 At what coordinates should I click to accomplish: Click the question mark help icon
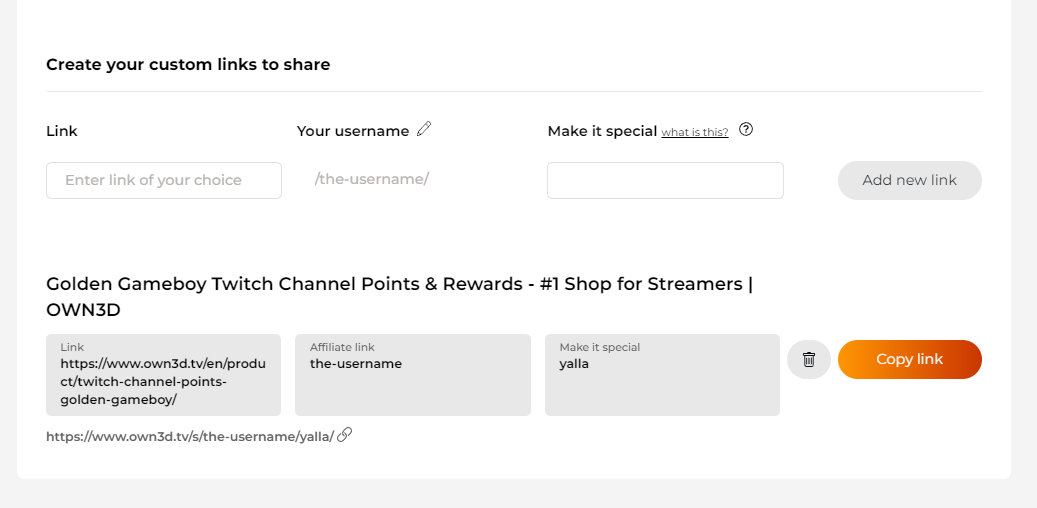pos(746,129)
